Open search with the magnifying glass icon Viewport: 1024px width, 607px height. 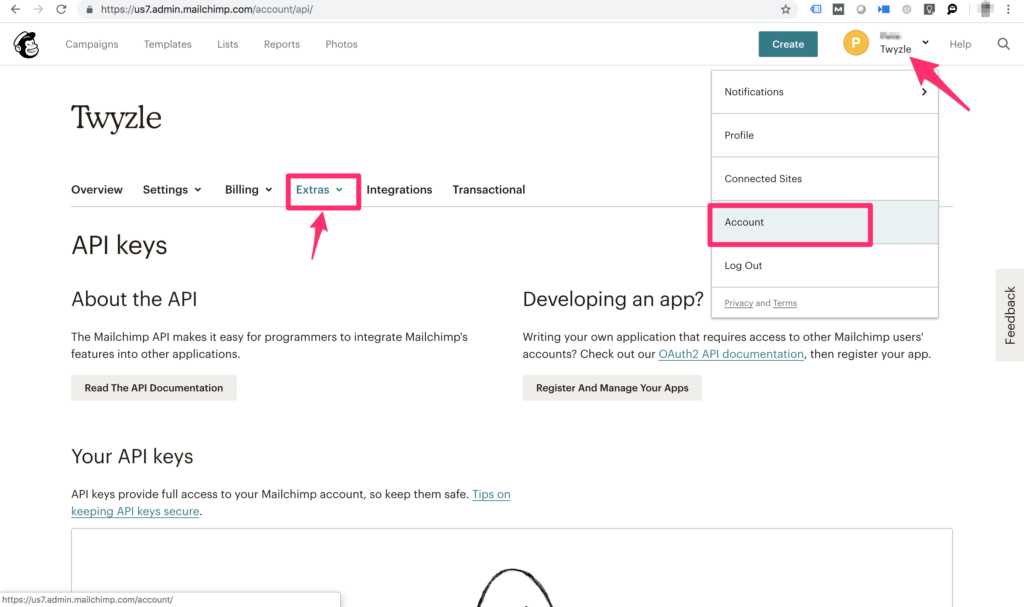[1003, 44]
